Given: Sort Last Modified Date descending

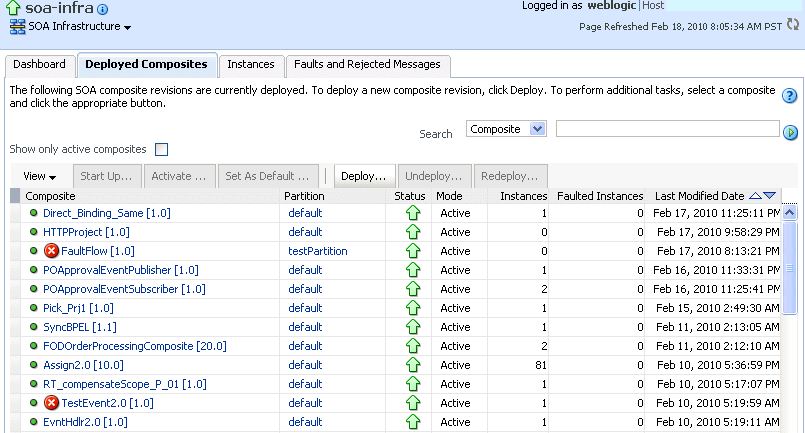Looking at the screenshot, I should pyautogui.click(x=769, y=196).
